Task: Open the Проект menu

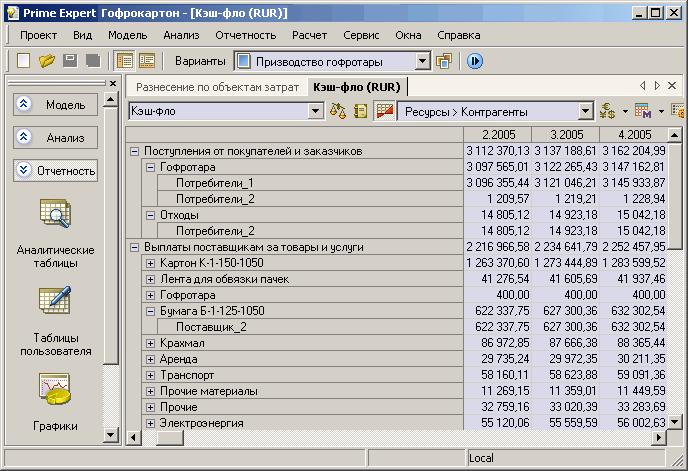Action: point(39,35)
